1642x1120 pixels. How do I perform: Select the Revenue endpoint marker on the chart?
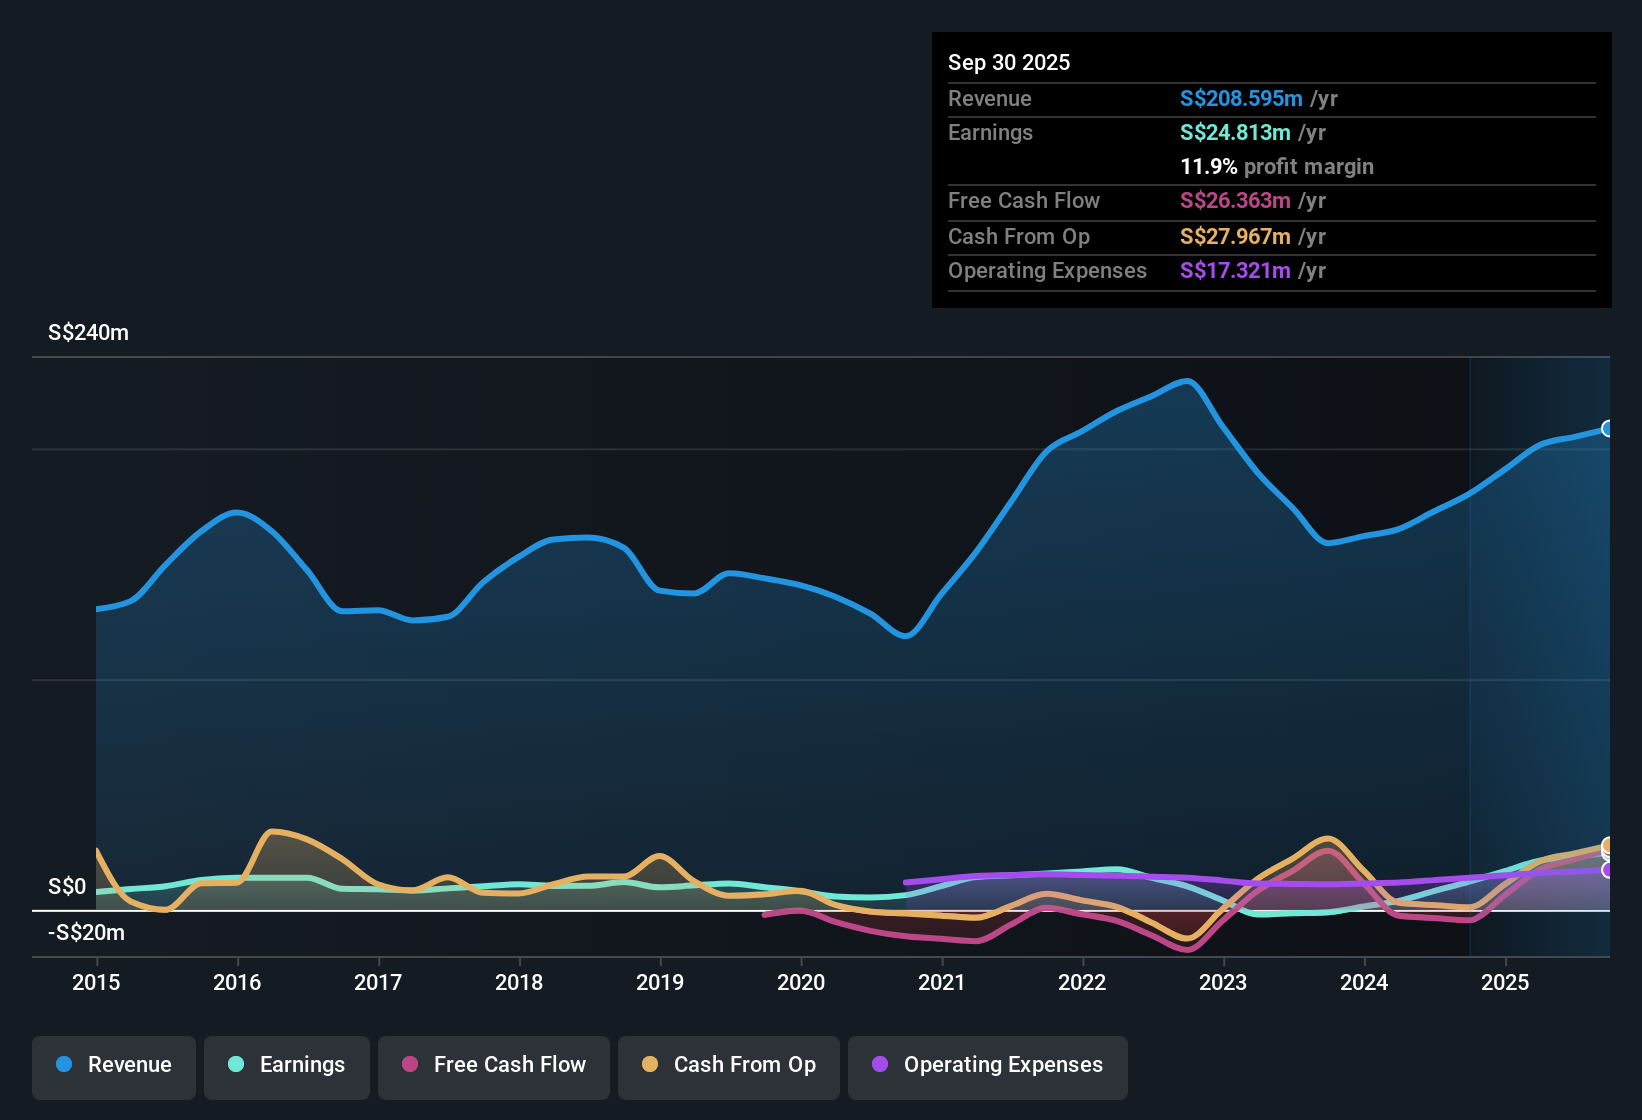pyautogui.click(x=1608, y=428)
